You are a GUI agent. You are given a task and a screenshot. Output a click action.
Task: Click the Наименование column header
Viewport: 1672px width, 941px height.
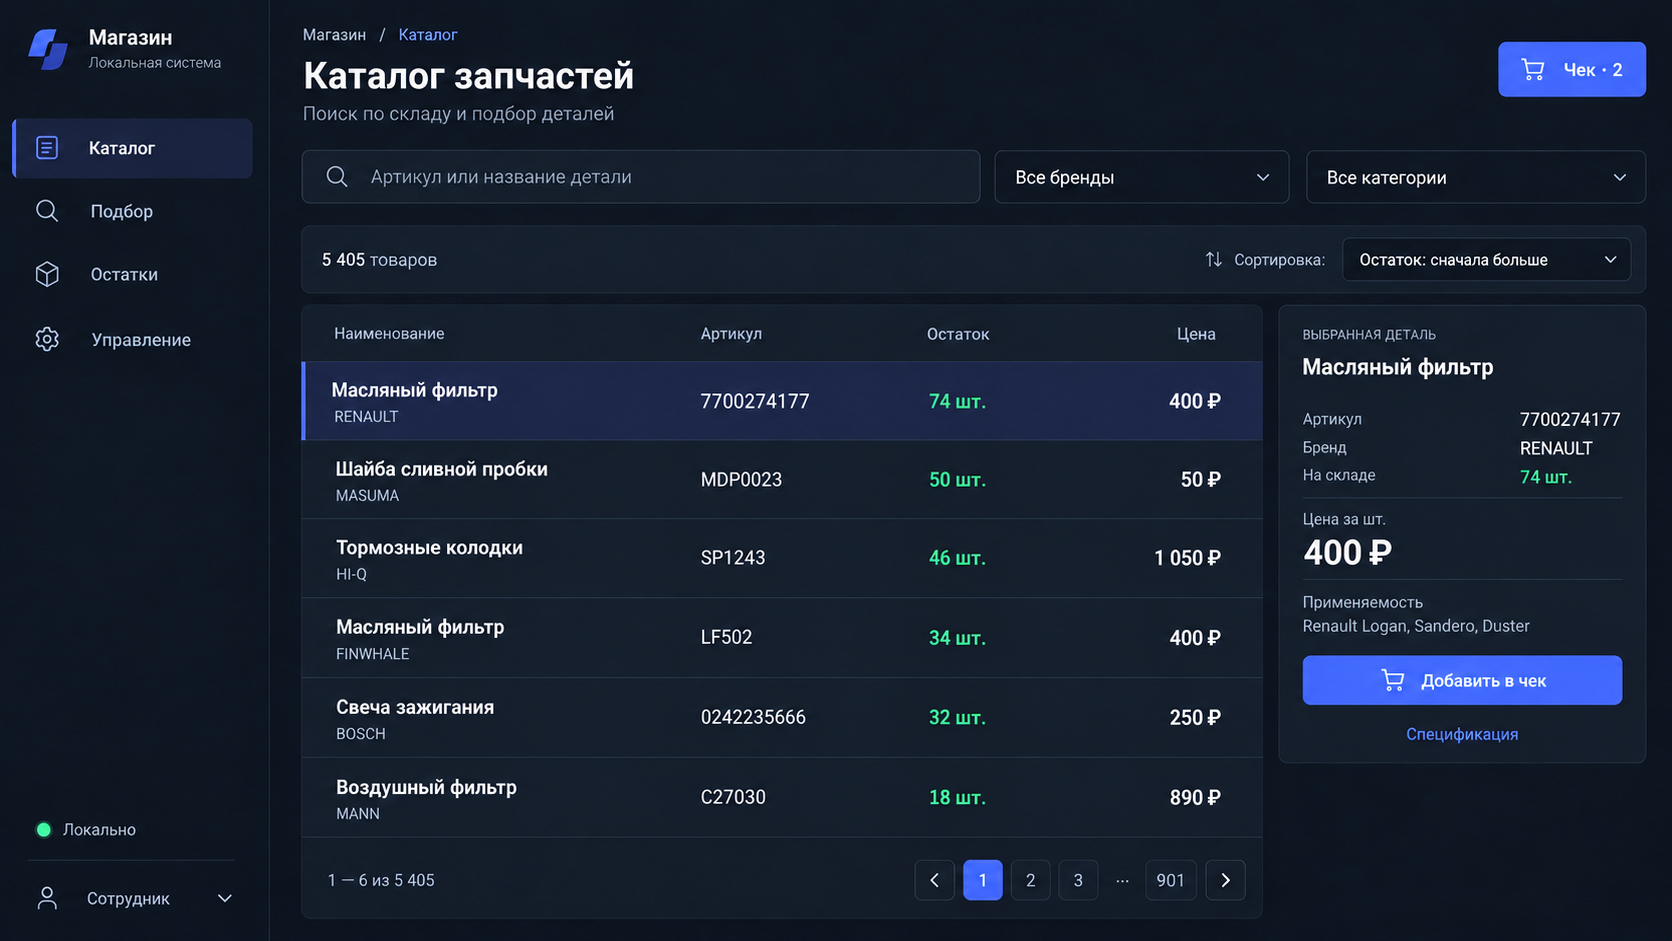coord(389,334)
